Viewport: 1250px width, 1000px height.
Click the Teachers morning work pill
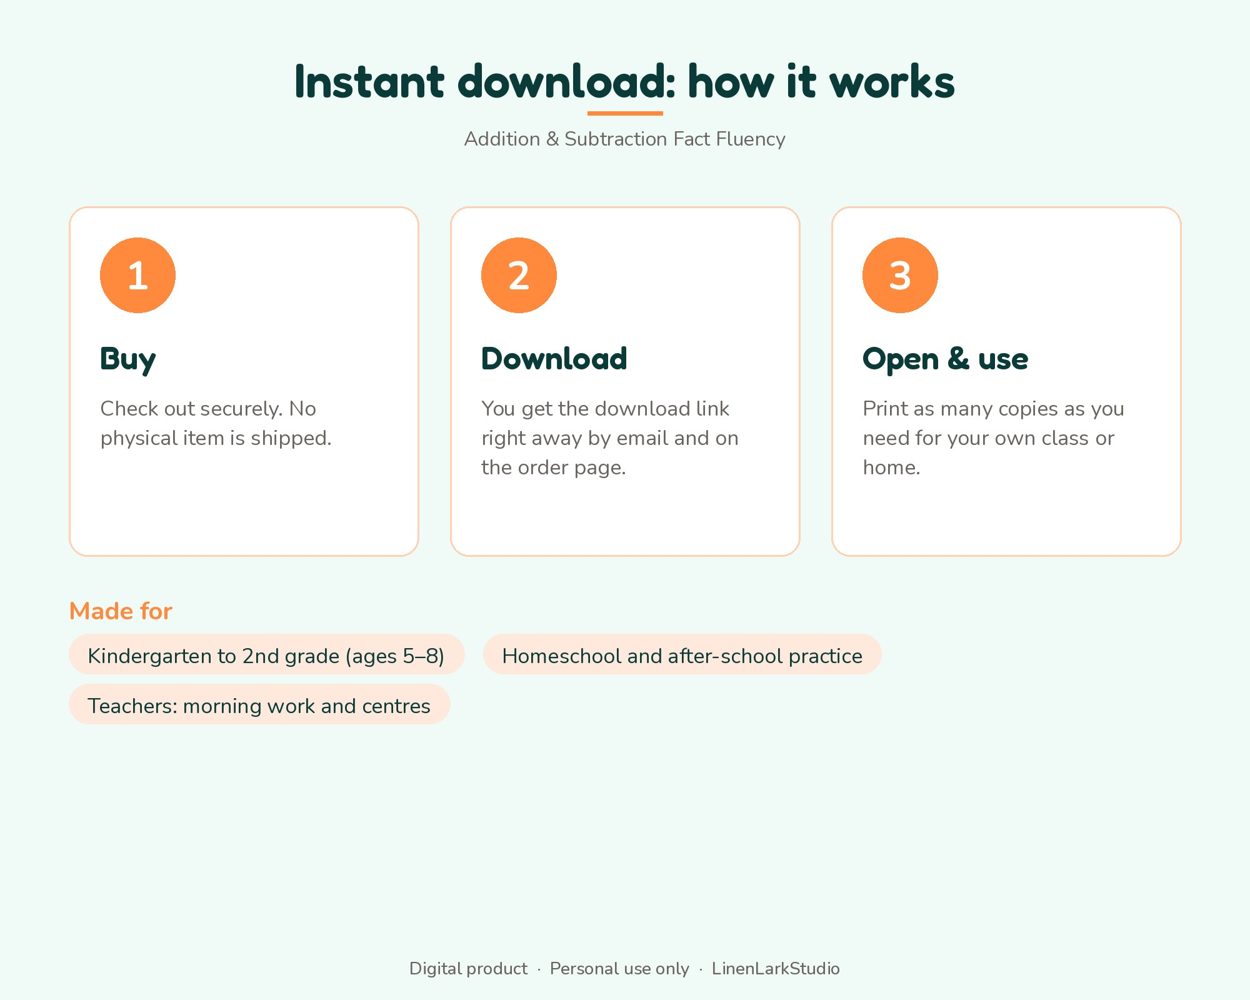(x=259, y=705)
